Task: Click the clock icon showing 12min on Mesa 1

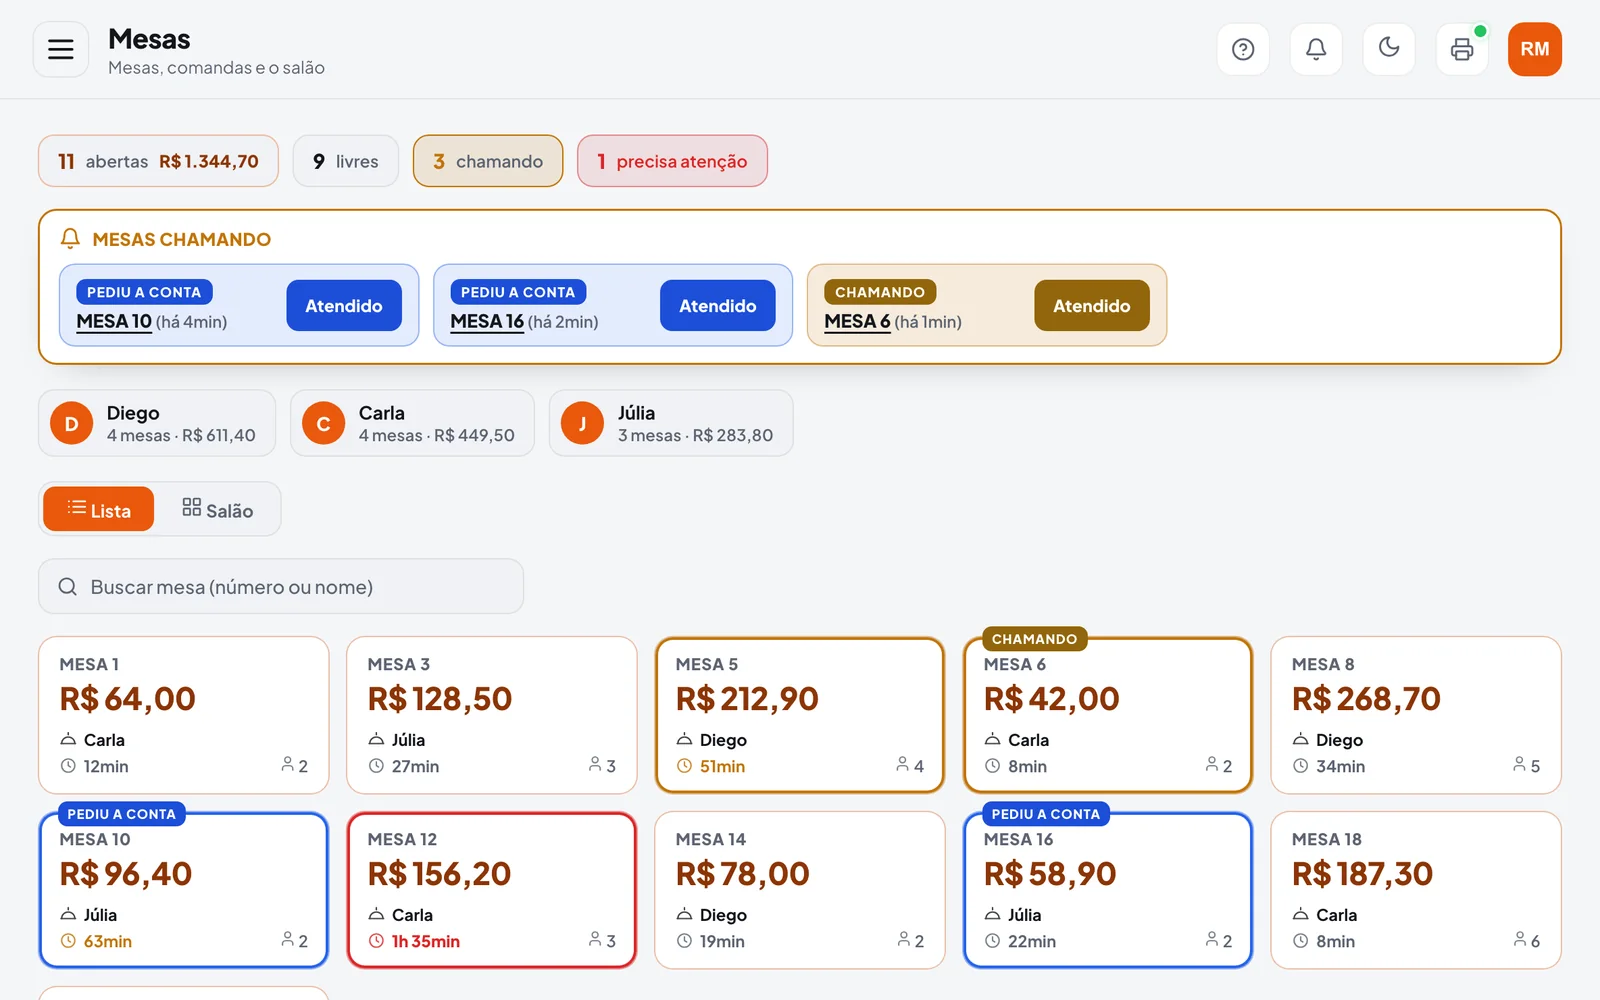Action: 68,766
